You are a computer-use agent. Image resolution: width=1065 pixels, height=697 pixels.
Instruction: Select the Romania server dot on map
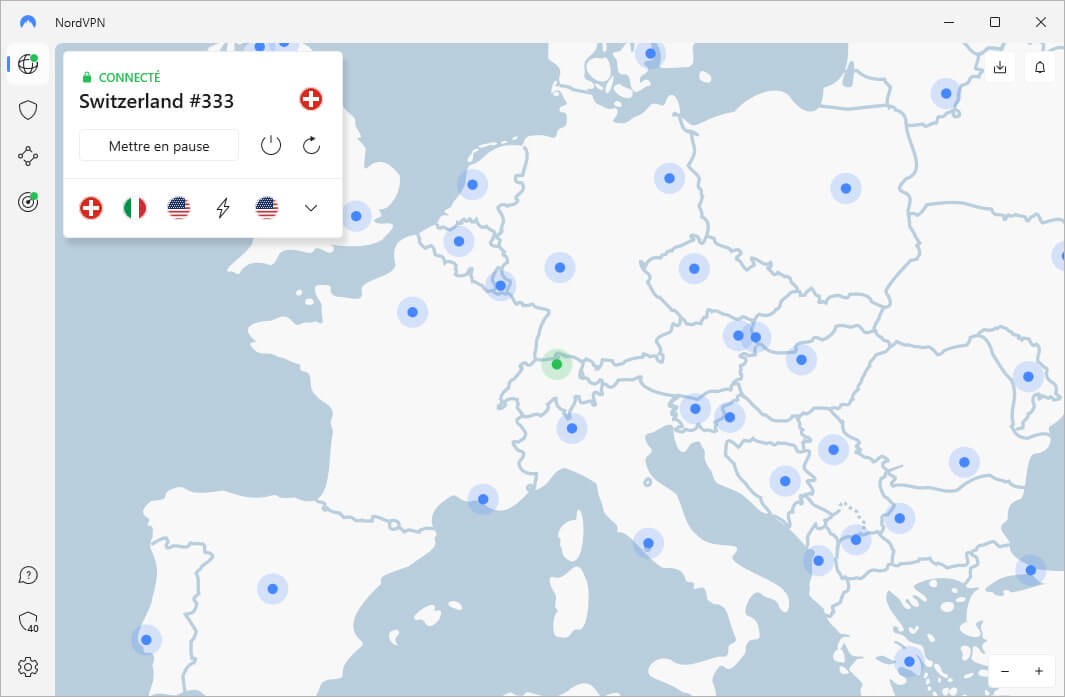pos(964,463)
